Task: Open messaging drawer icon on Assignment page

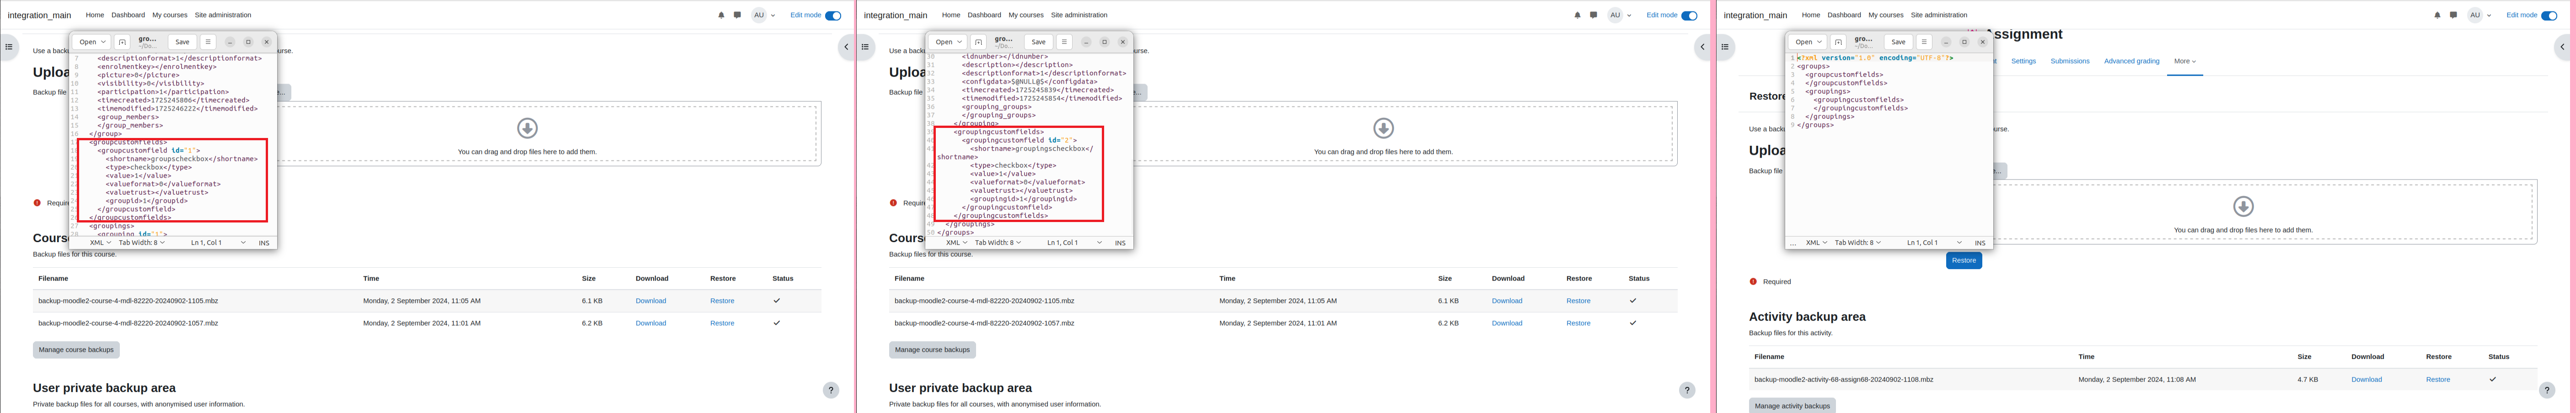Action: (x=2453, y=15)
